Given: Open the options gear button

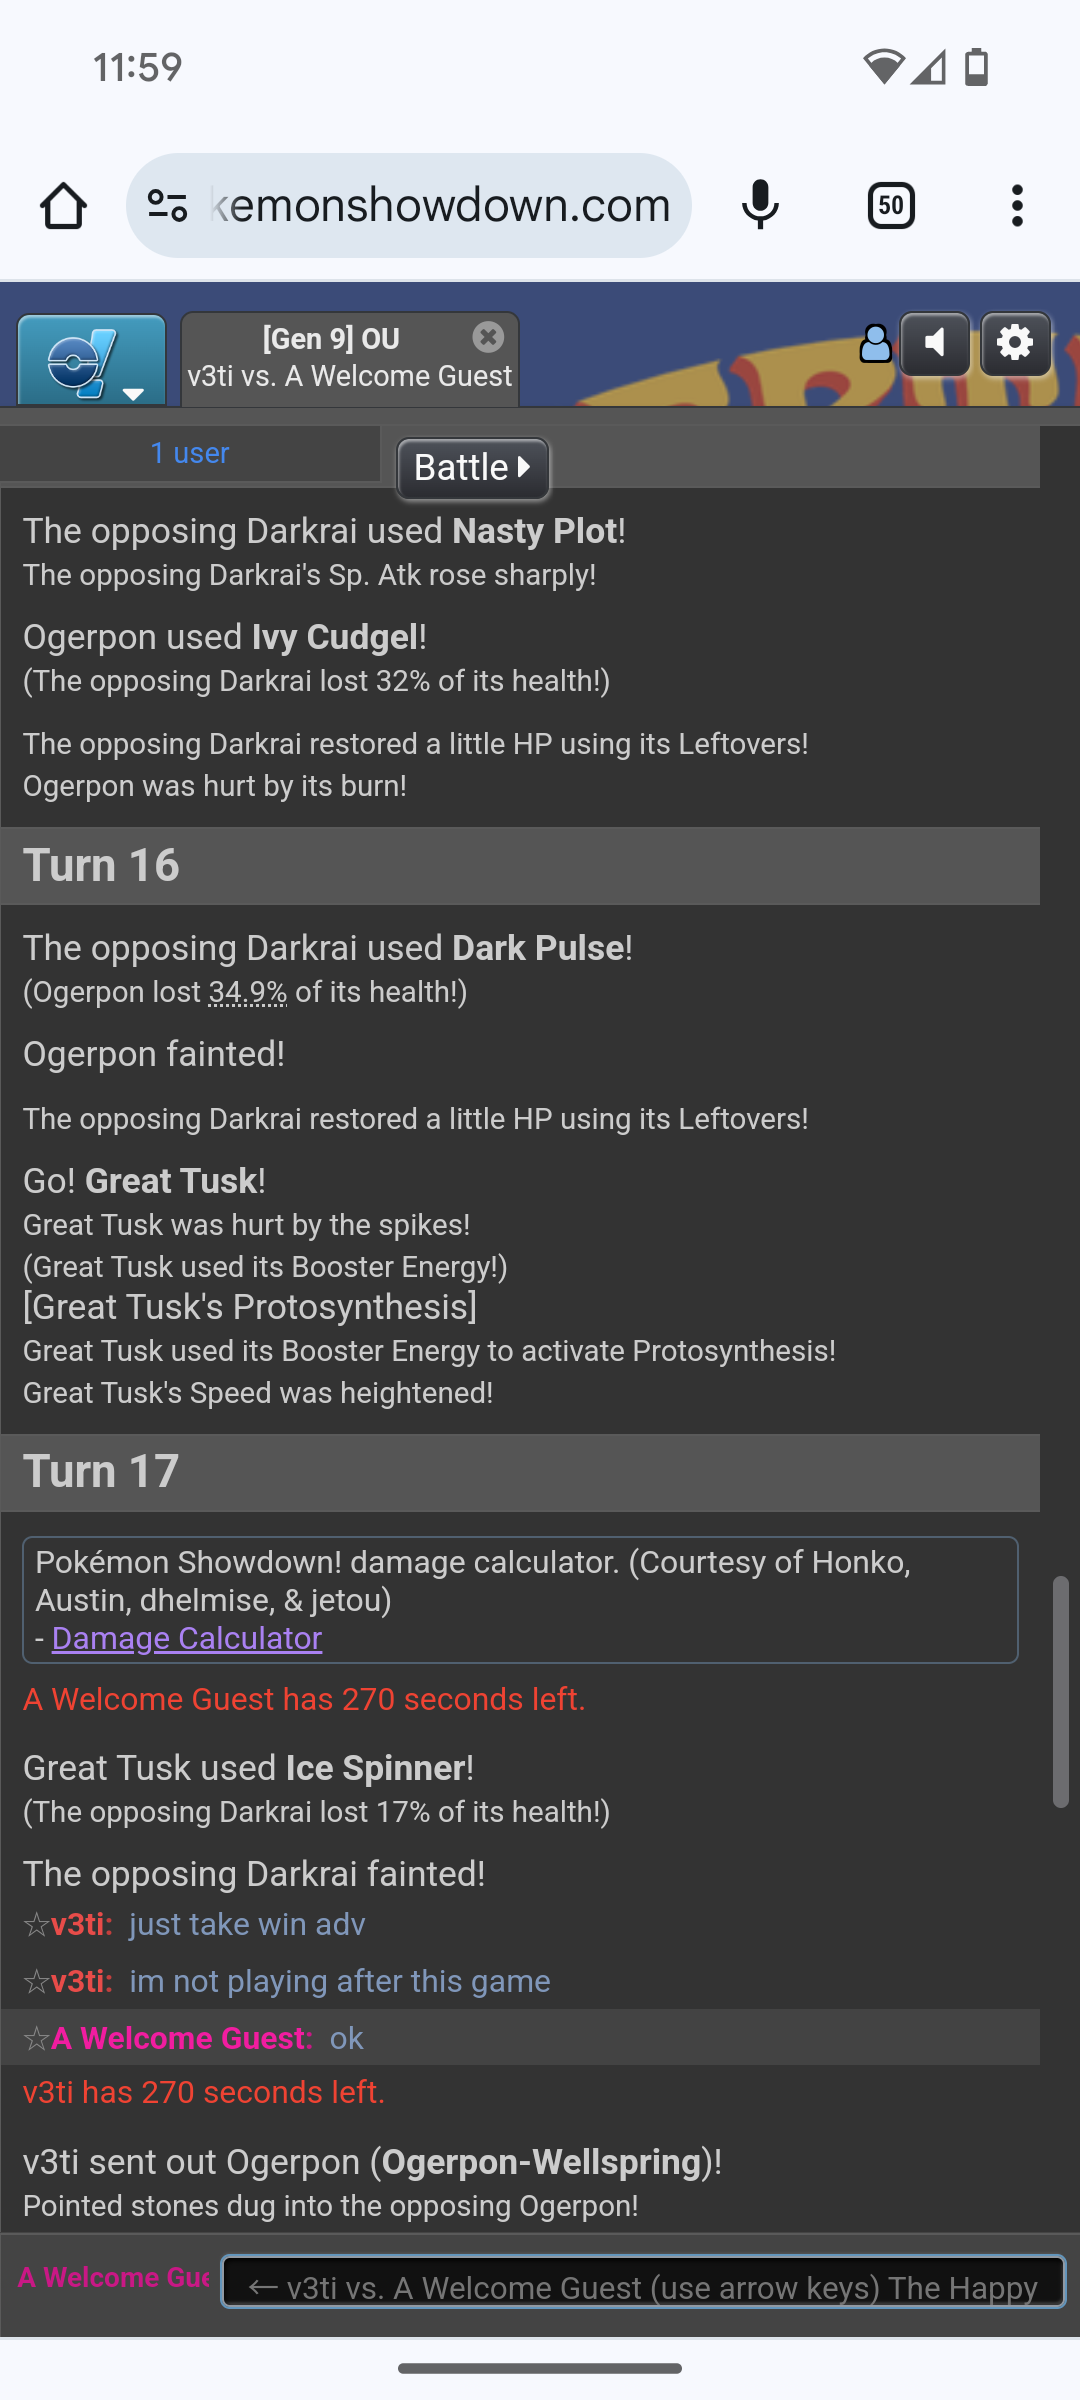Looking at the screenshot, I should (1016, 344).
